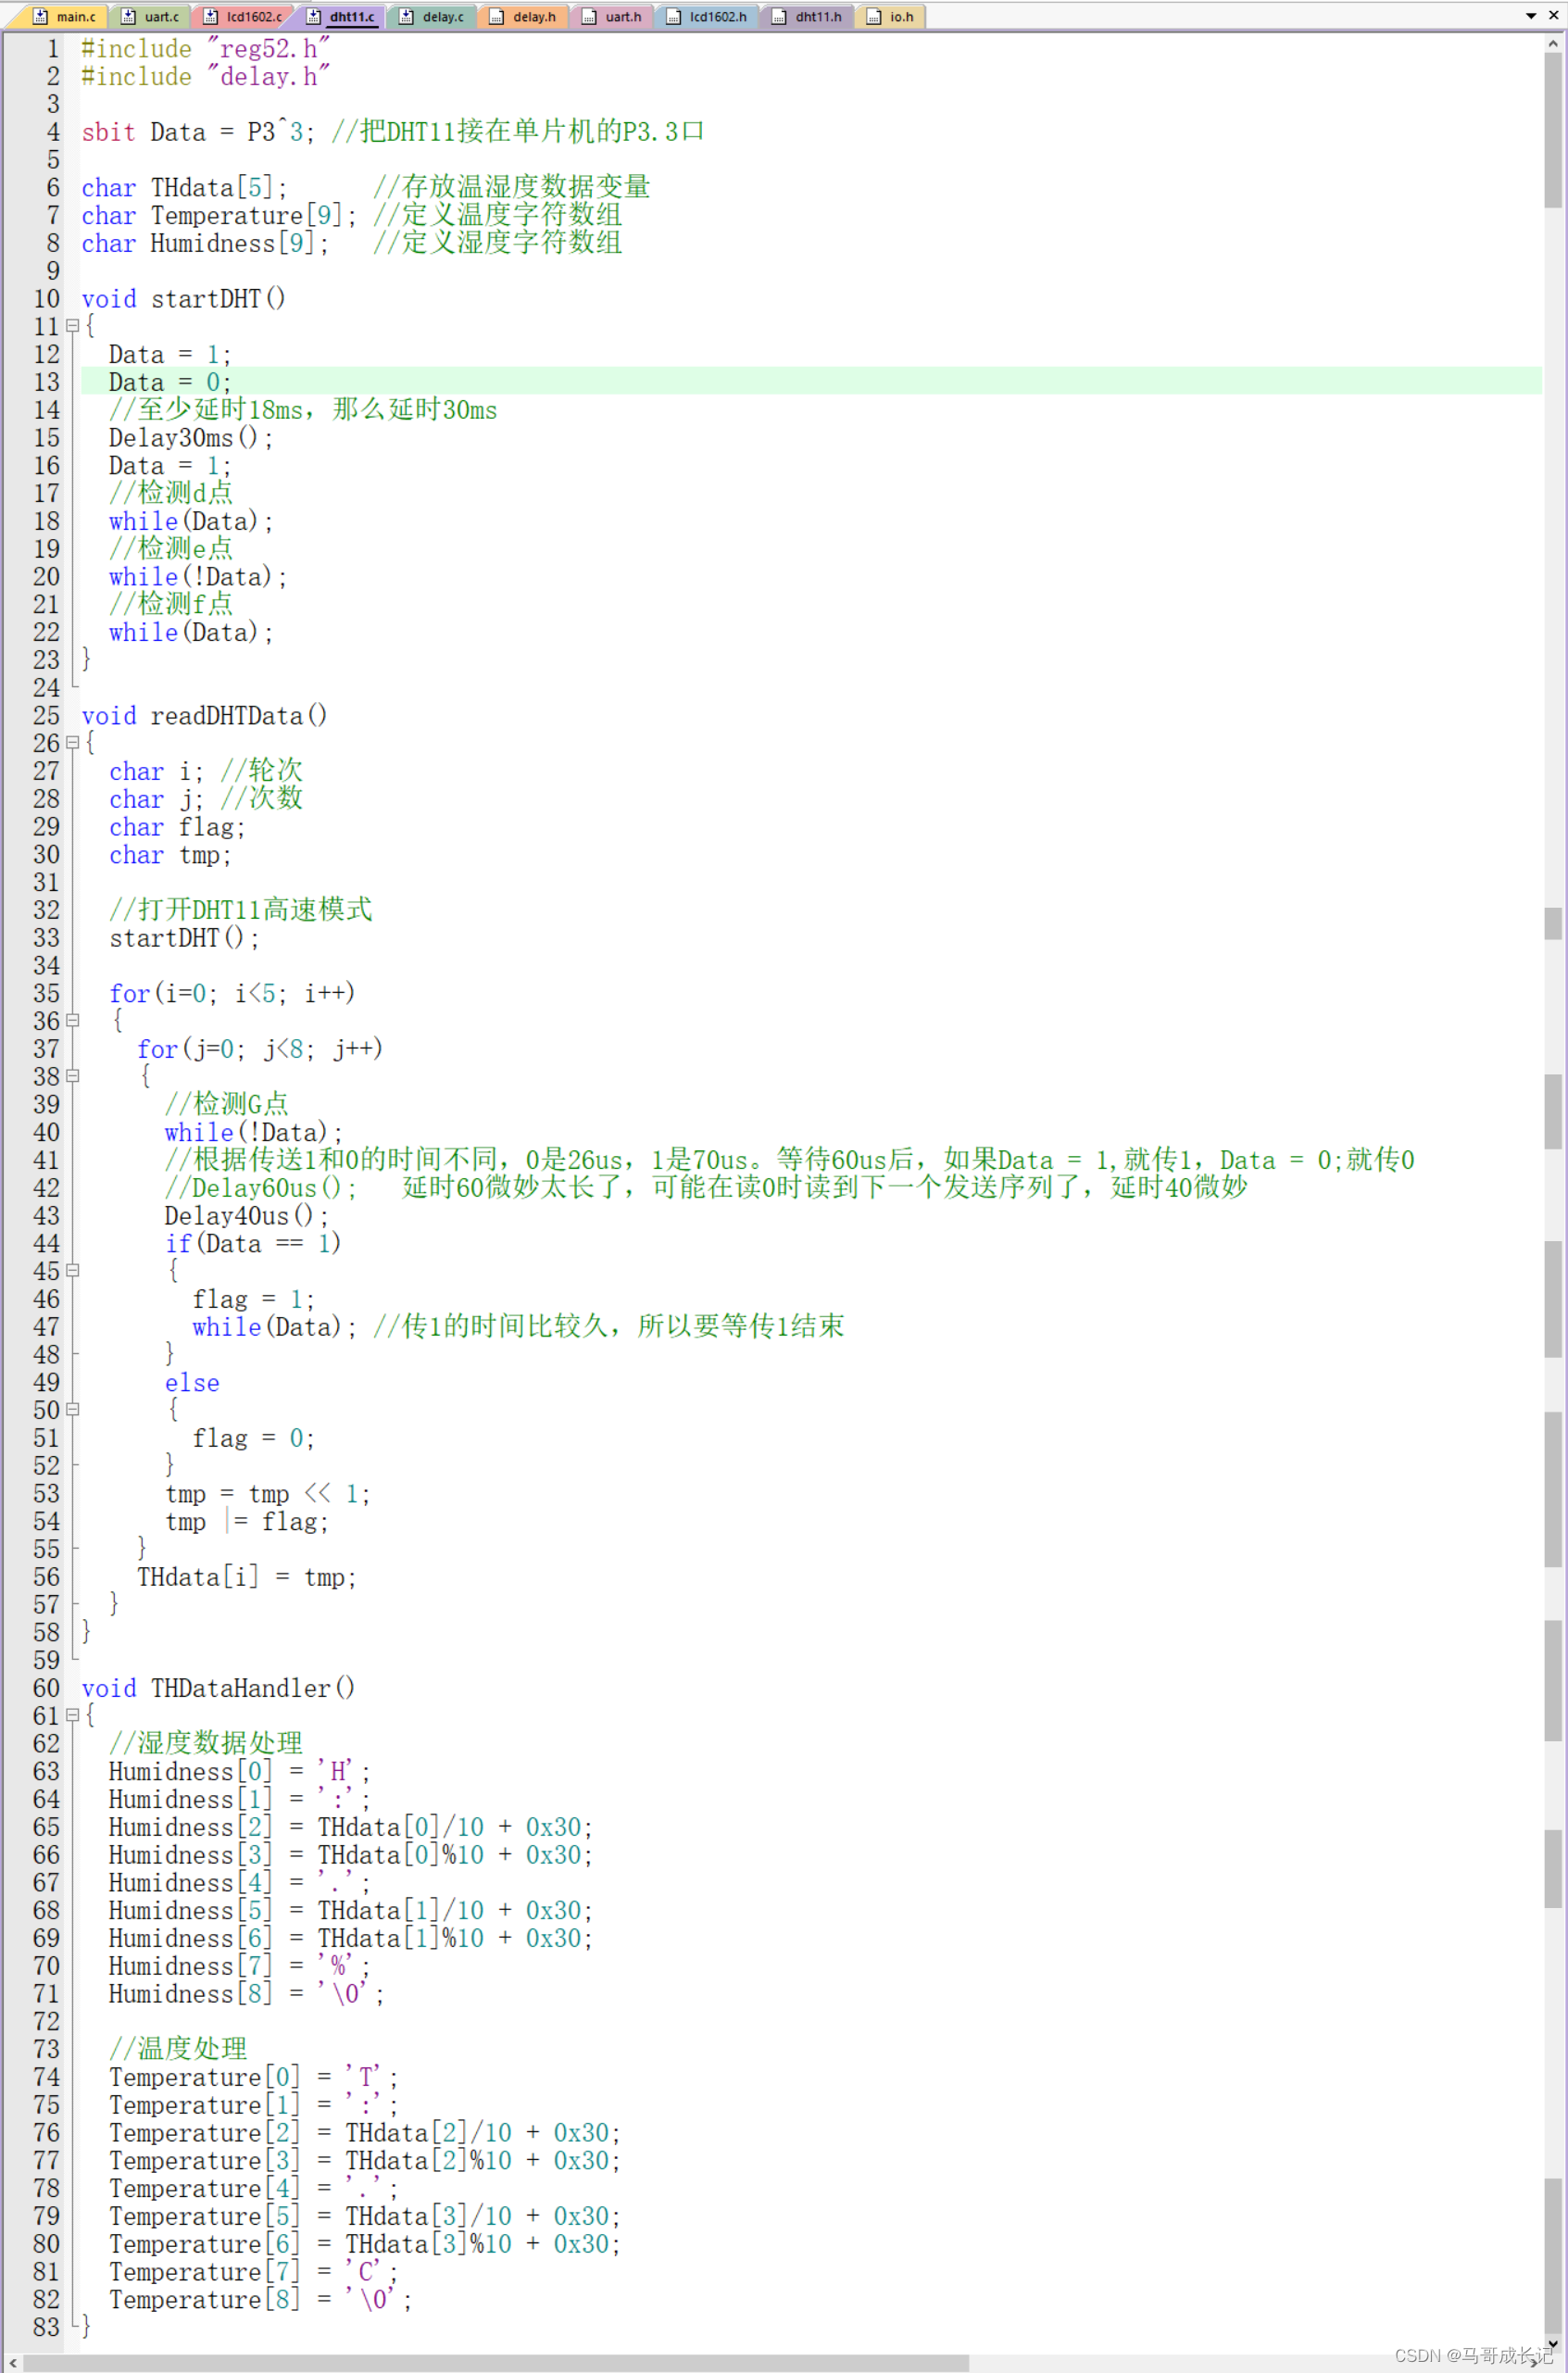
Task: Collapse the else block at line 50
Action: [x=72, y=1409]
